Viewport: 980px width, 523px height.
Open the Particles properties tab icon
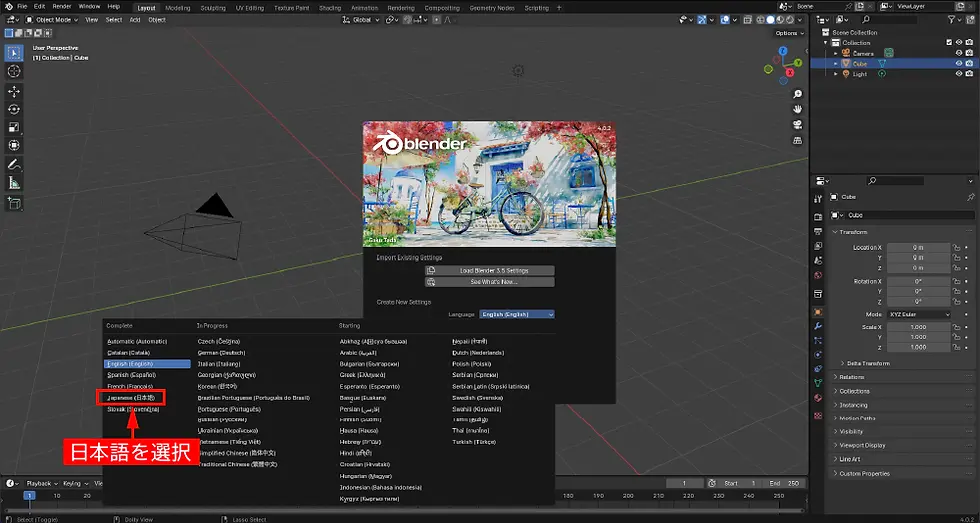[818, 341]
